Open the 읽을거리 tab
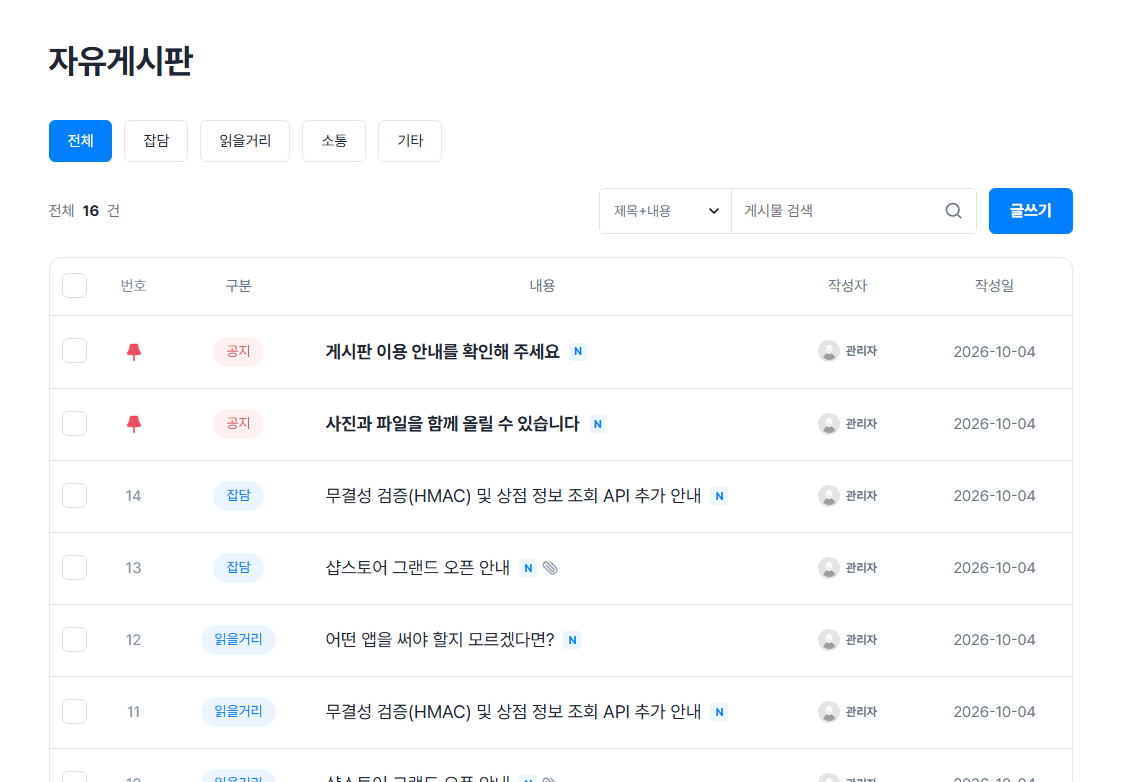1125x782 pixels. (x=245, y=141)
